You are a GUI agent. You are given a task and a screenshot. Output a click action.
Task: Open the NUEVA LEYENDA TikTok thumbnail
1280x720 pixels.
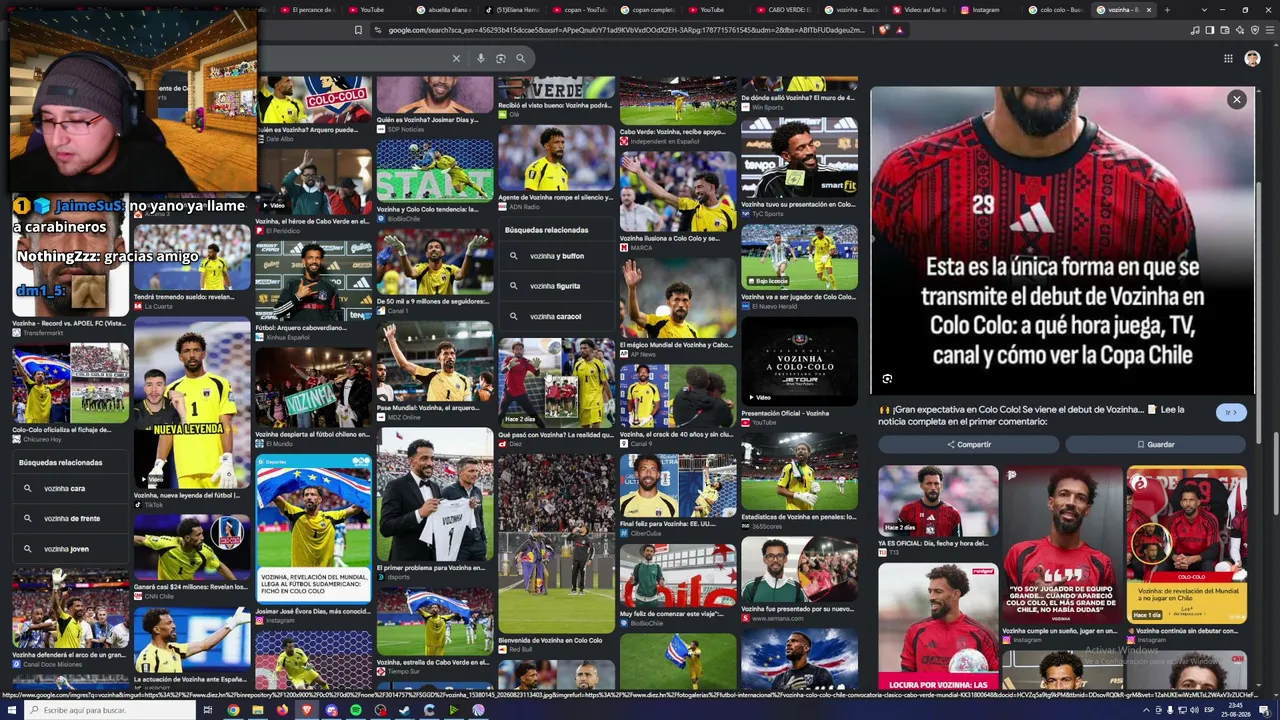pyautogui.click(x=192, y=405)
